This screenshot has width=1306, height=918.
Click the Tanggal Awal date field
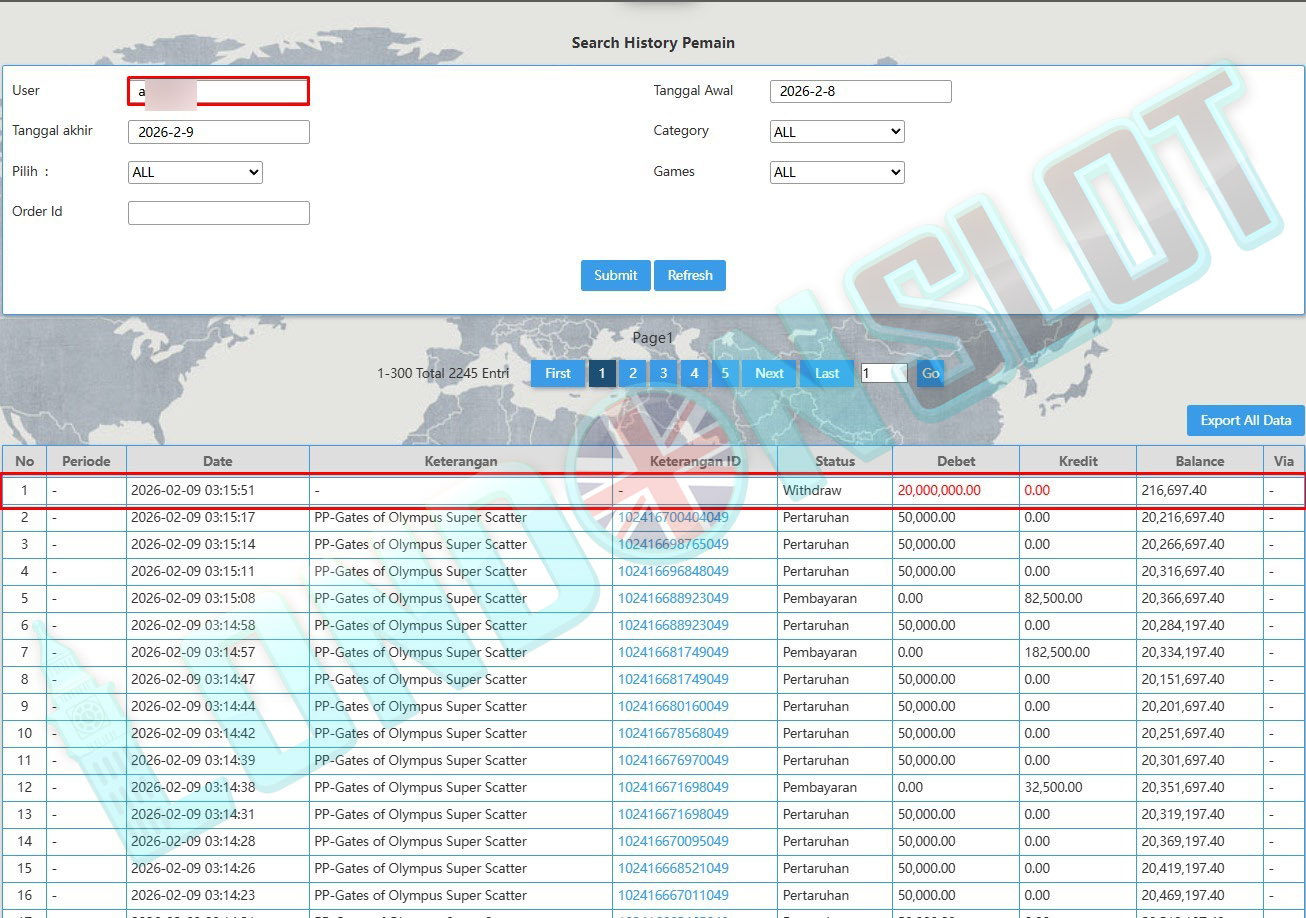pos(860,91)
